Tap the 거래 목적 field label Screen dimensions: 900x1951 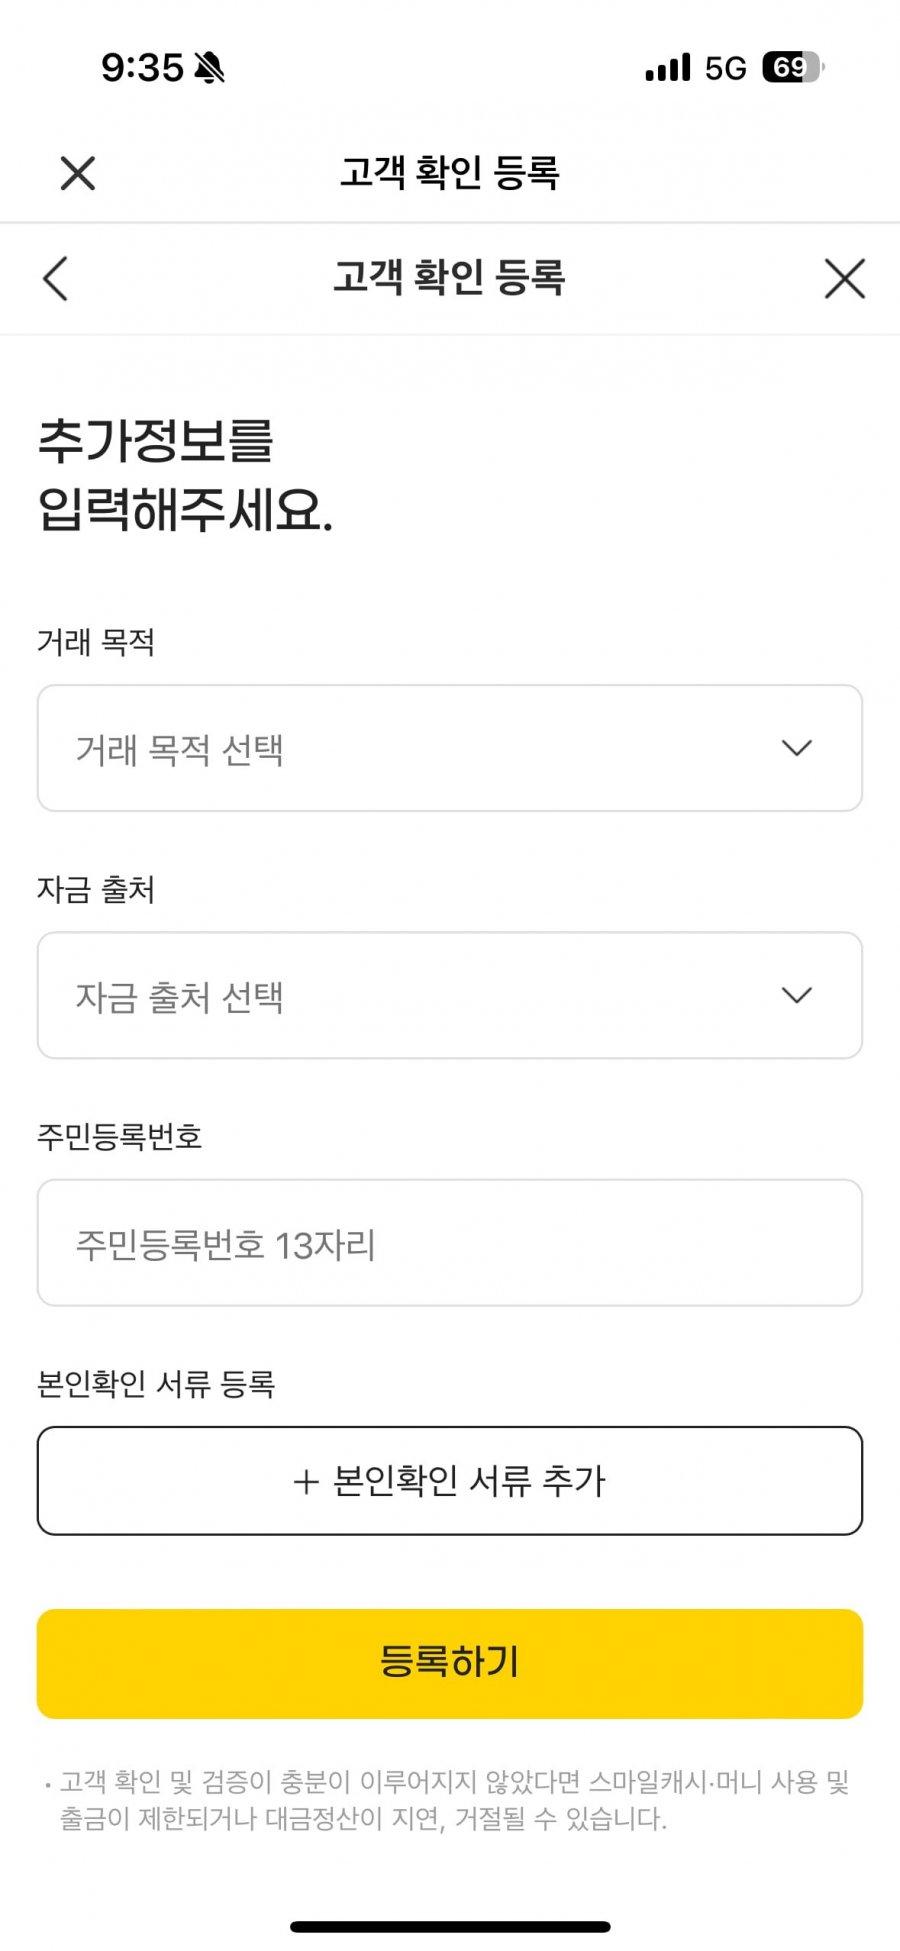(x=96, y=642)
